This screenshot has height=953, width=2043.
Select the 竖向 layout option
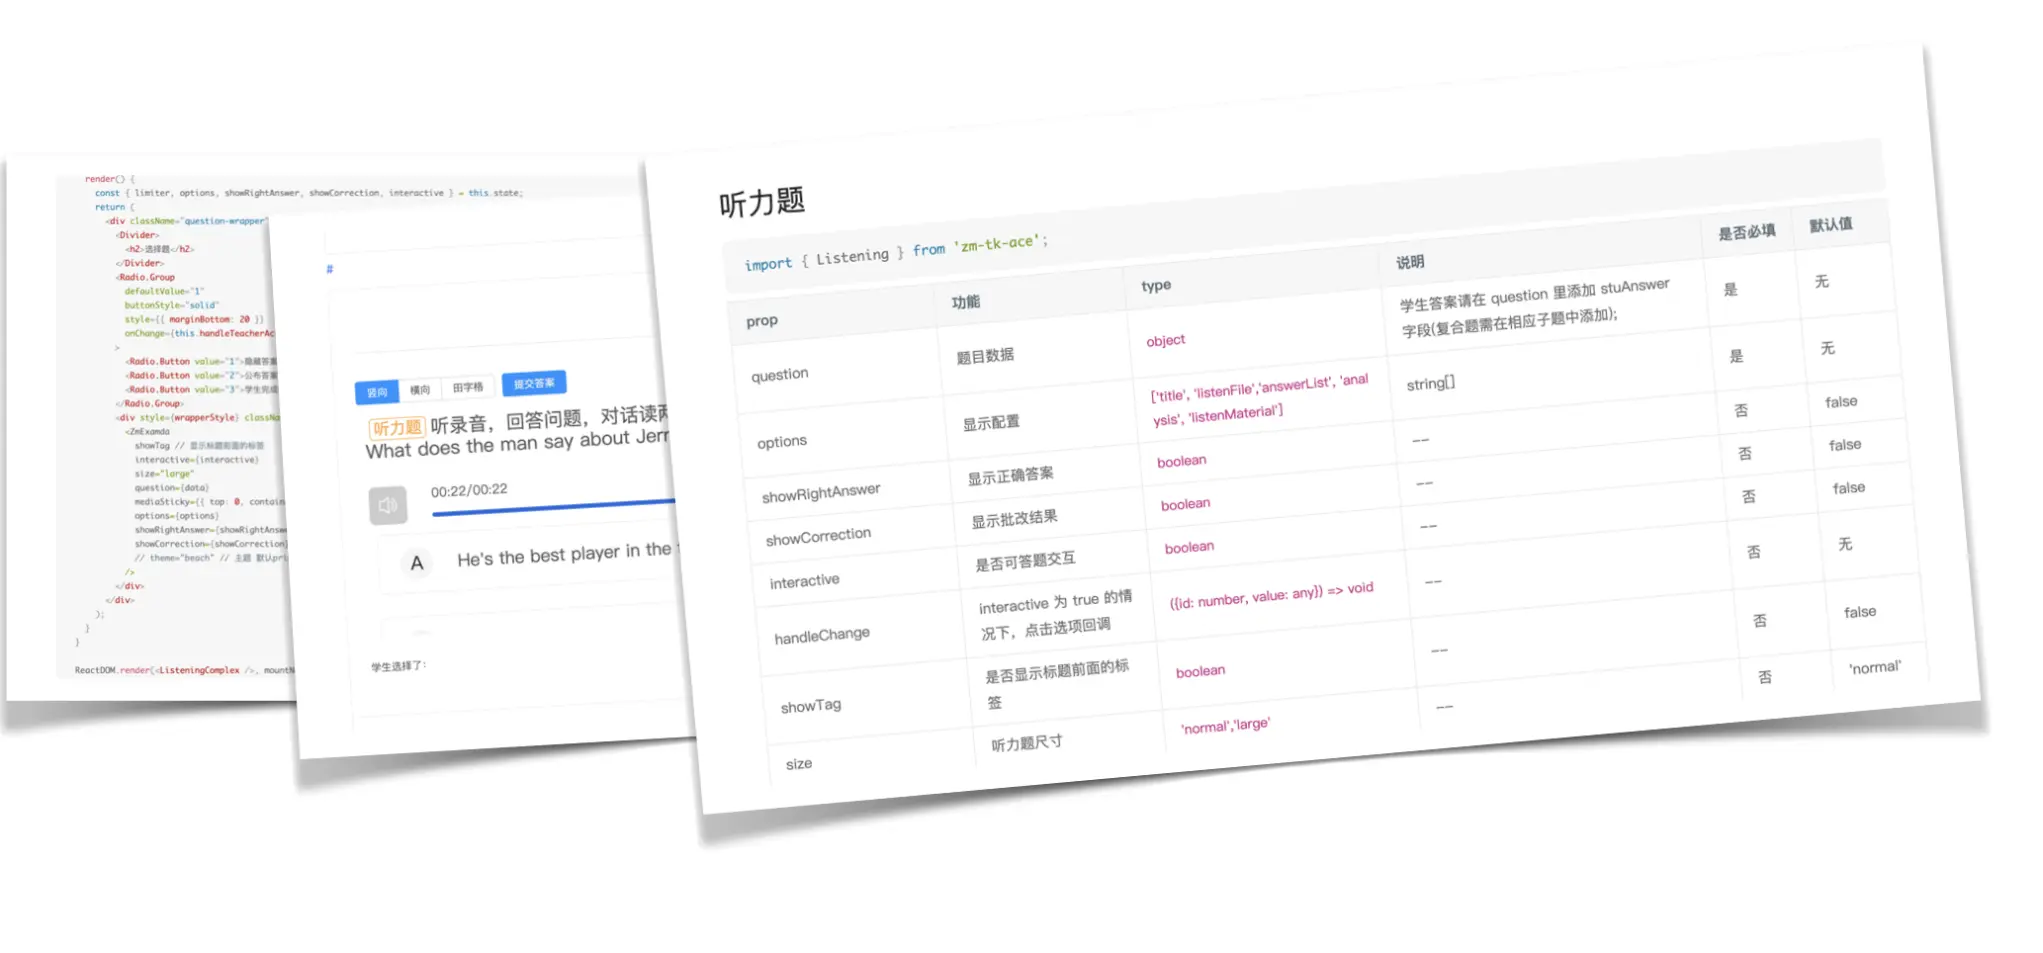pos(375,391)
